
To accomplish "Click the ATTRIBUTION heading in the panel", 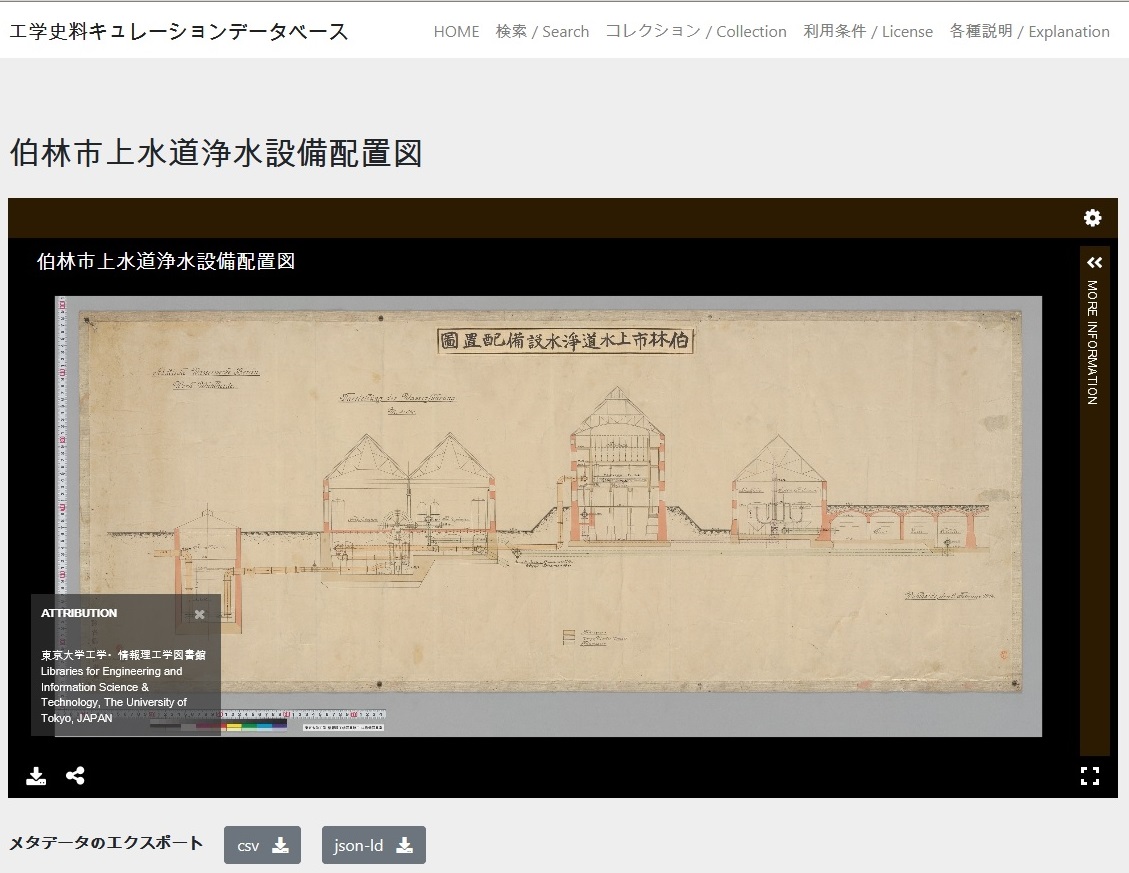I will click(x=78, y=613).
